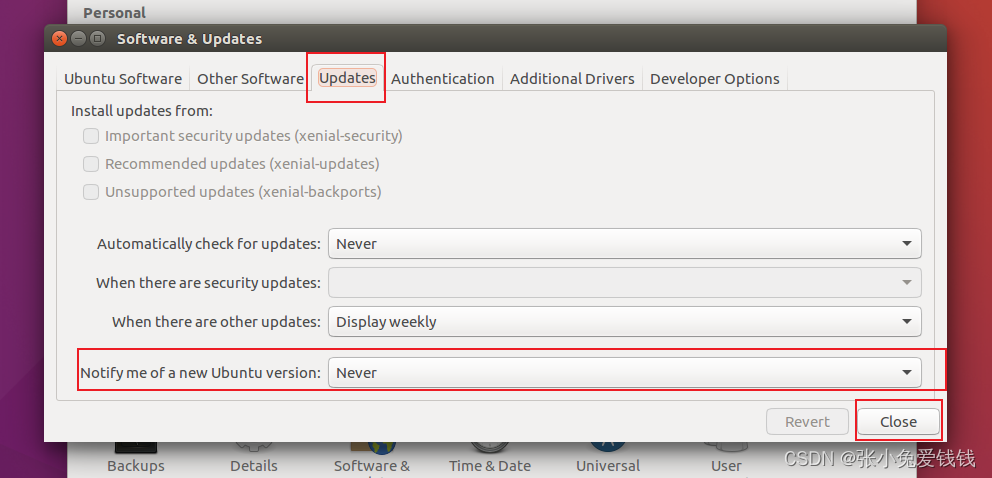The height and width of the screenshot is (478, 992).
Task: Open the When there are security updates dropdown
Action: point(624,283)
